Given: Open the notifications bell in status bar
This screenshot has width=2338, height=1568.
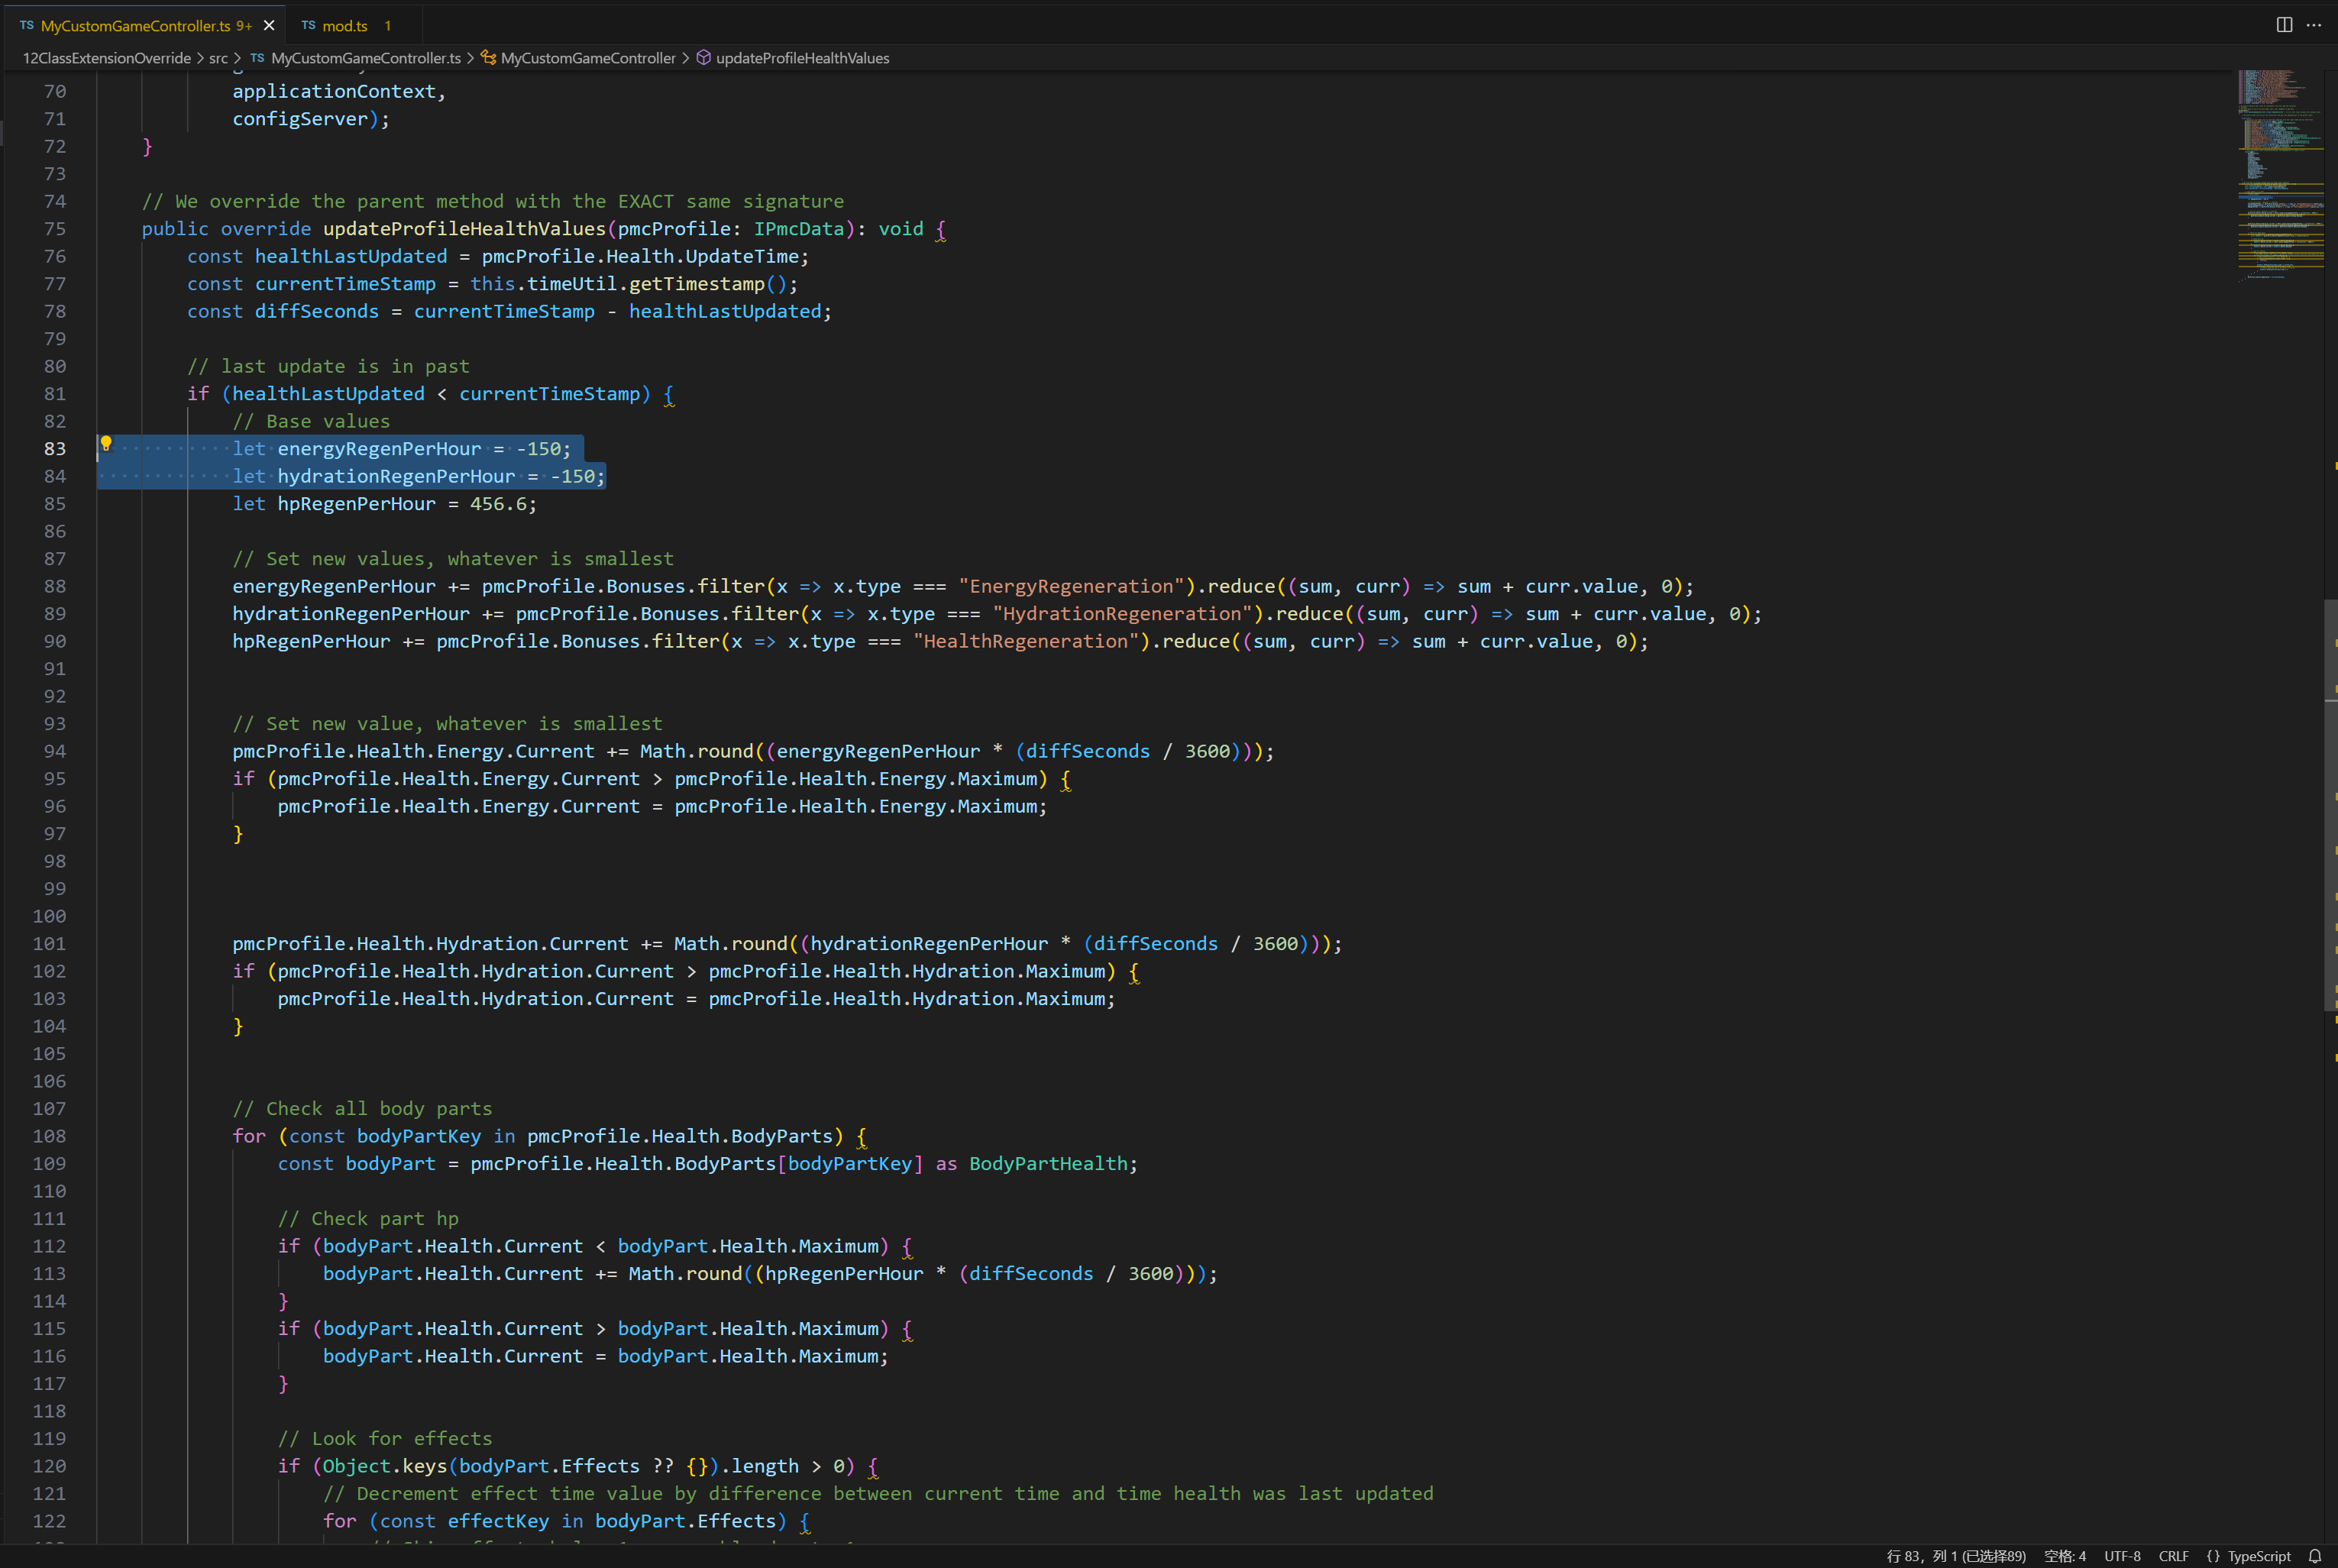Looking at the screenshot, I should tap(2314, 1556).
